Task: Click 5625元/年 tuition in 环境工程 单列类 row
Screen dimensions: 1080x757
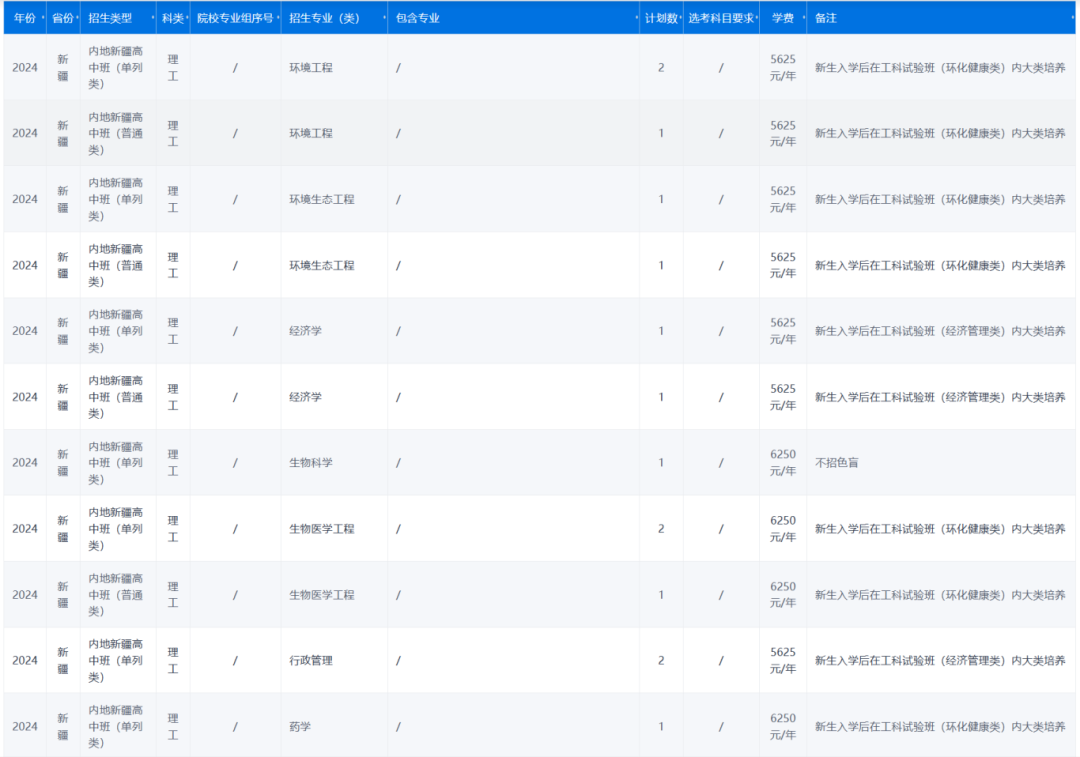Action: tap(782, 68)
